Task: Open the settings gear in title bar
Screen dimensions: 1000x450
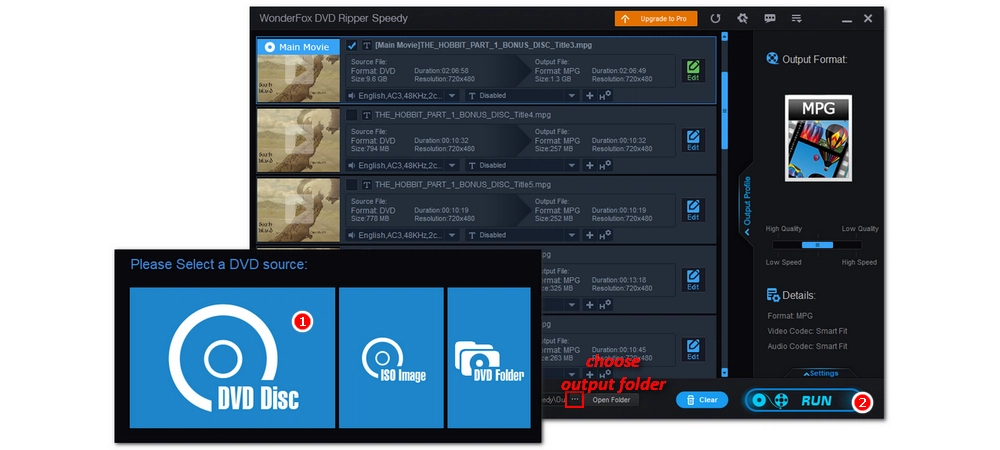Action: click(742, 18)
